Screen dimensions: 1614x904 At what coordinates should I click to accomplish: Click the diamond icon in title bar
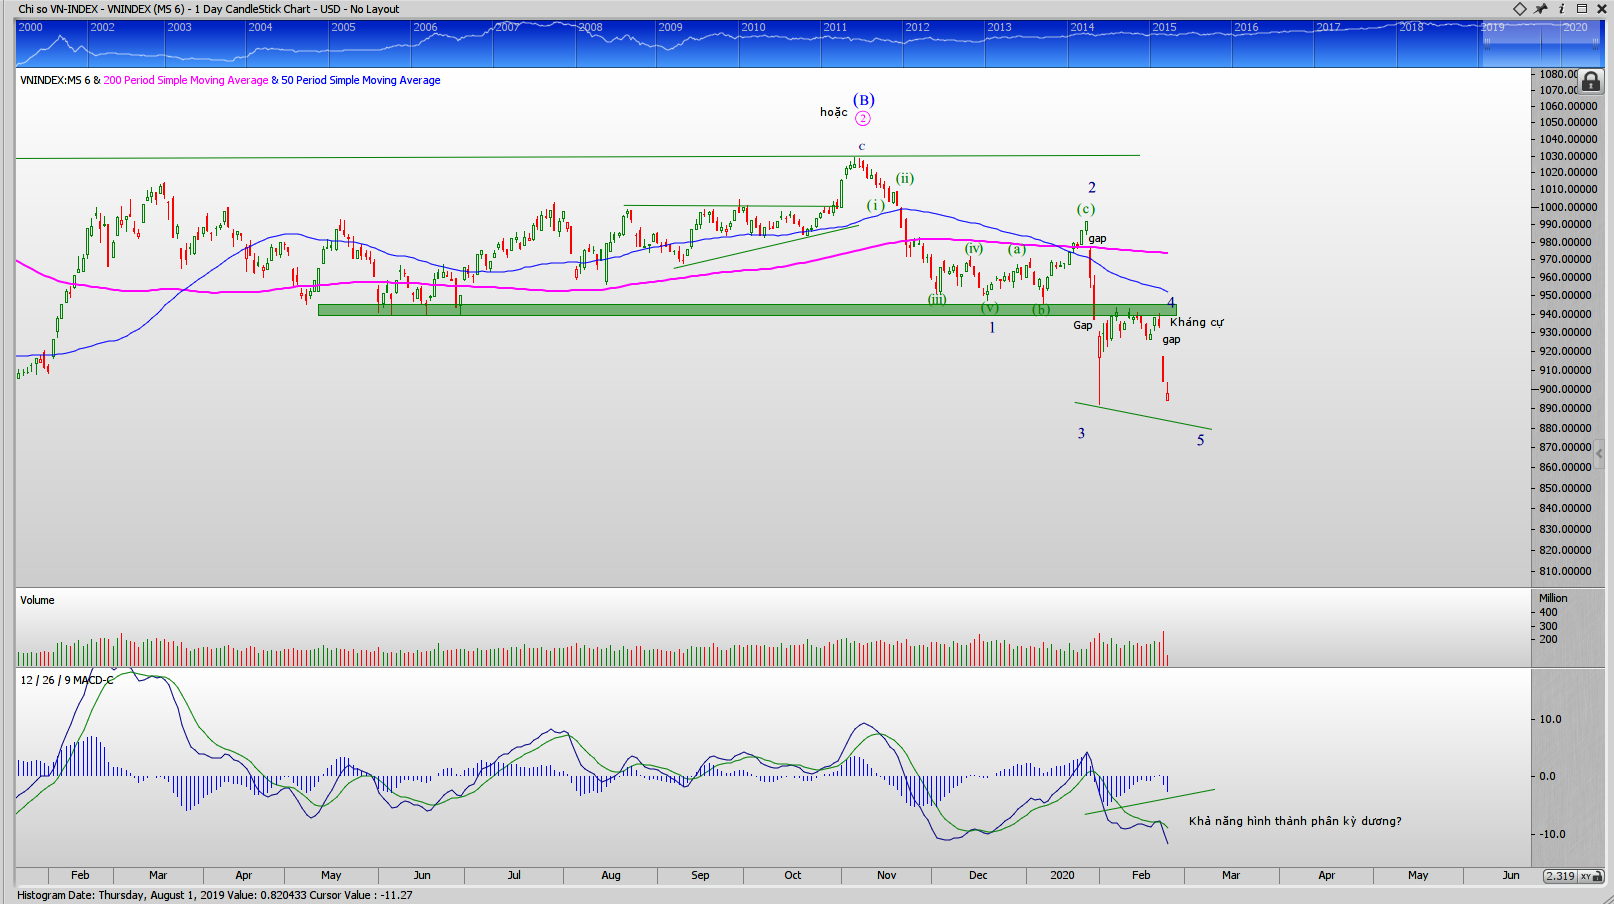(1520, 9)
